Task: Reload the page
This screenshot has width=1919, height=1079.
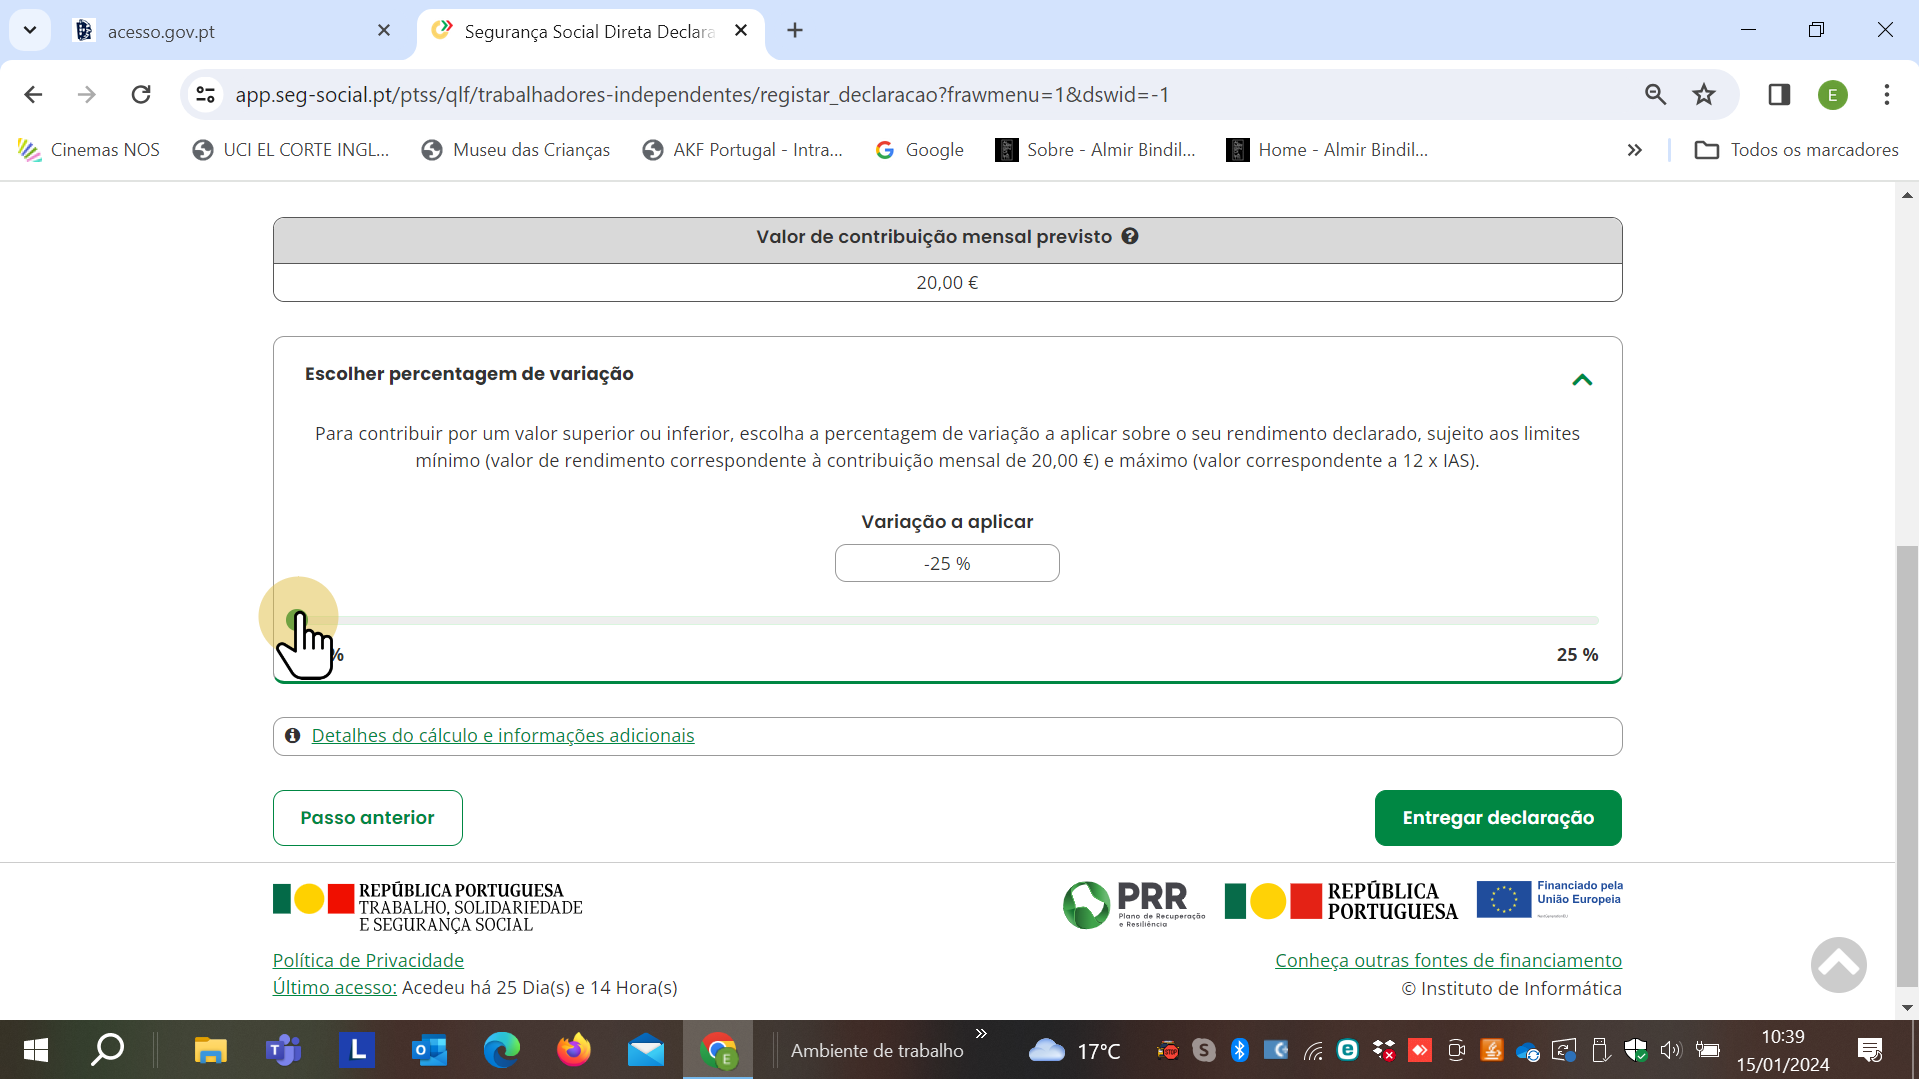Action: (141, 95)
